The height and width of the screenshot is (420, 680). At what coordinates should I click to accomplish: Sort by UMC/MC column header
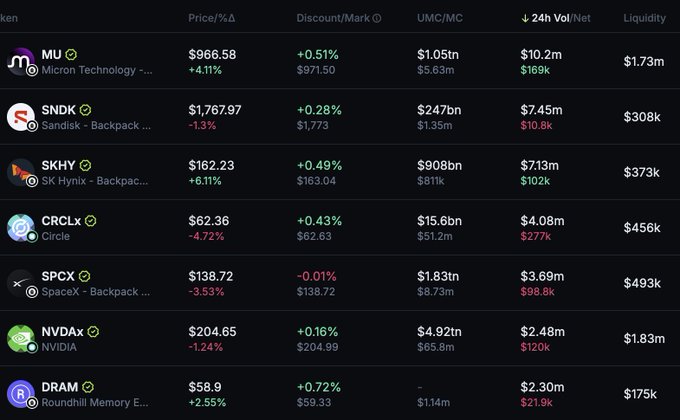(440, 18)
